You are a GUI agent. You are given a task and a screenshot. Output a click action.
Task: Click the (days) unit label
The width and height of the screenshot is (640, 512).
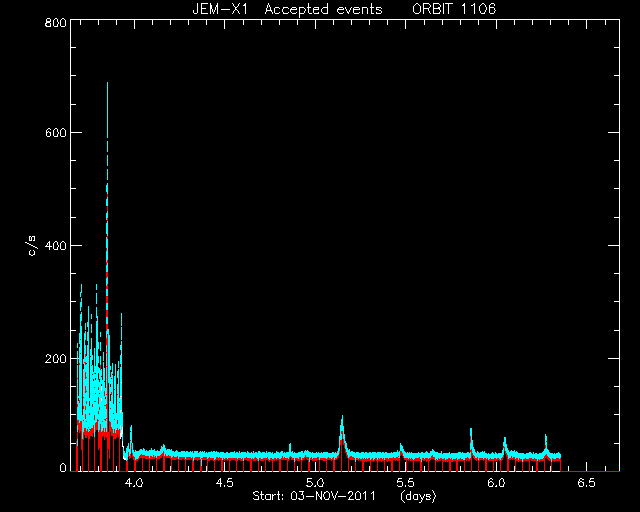coord(418,496)
